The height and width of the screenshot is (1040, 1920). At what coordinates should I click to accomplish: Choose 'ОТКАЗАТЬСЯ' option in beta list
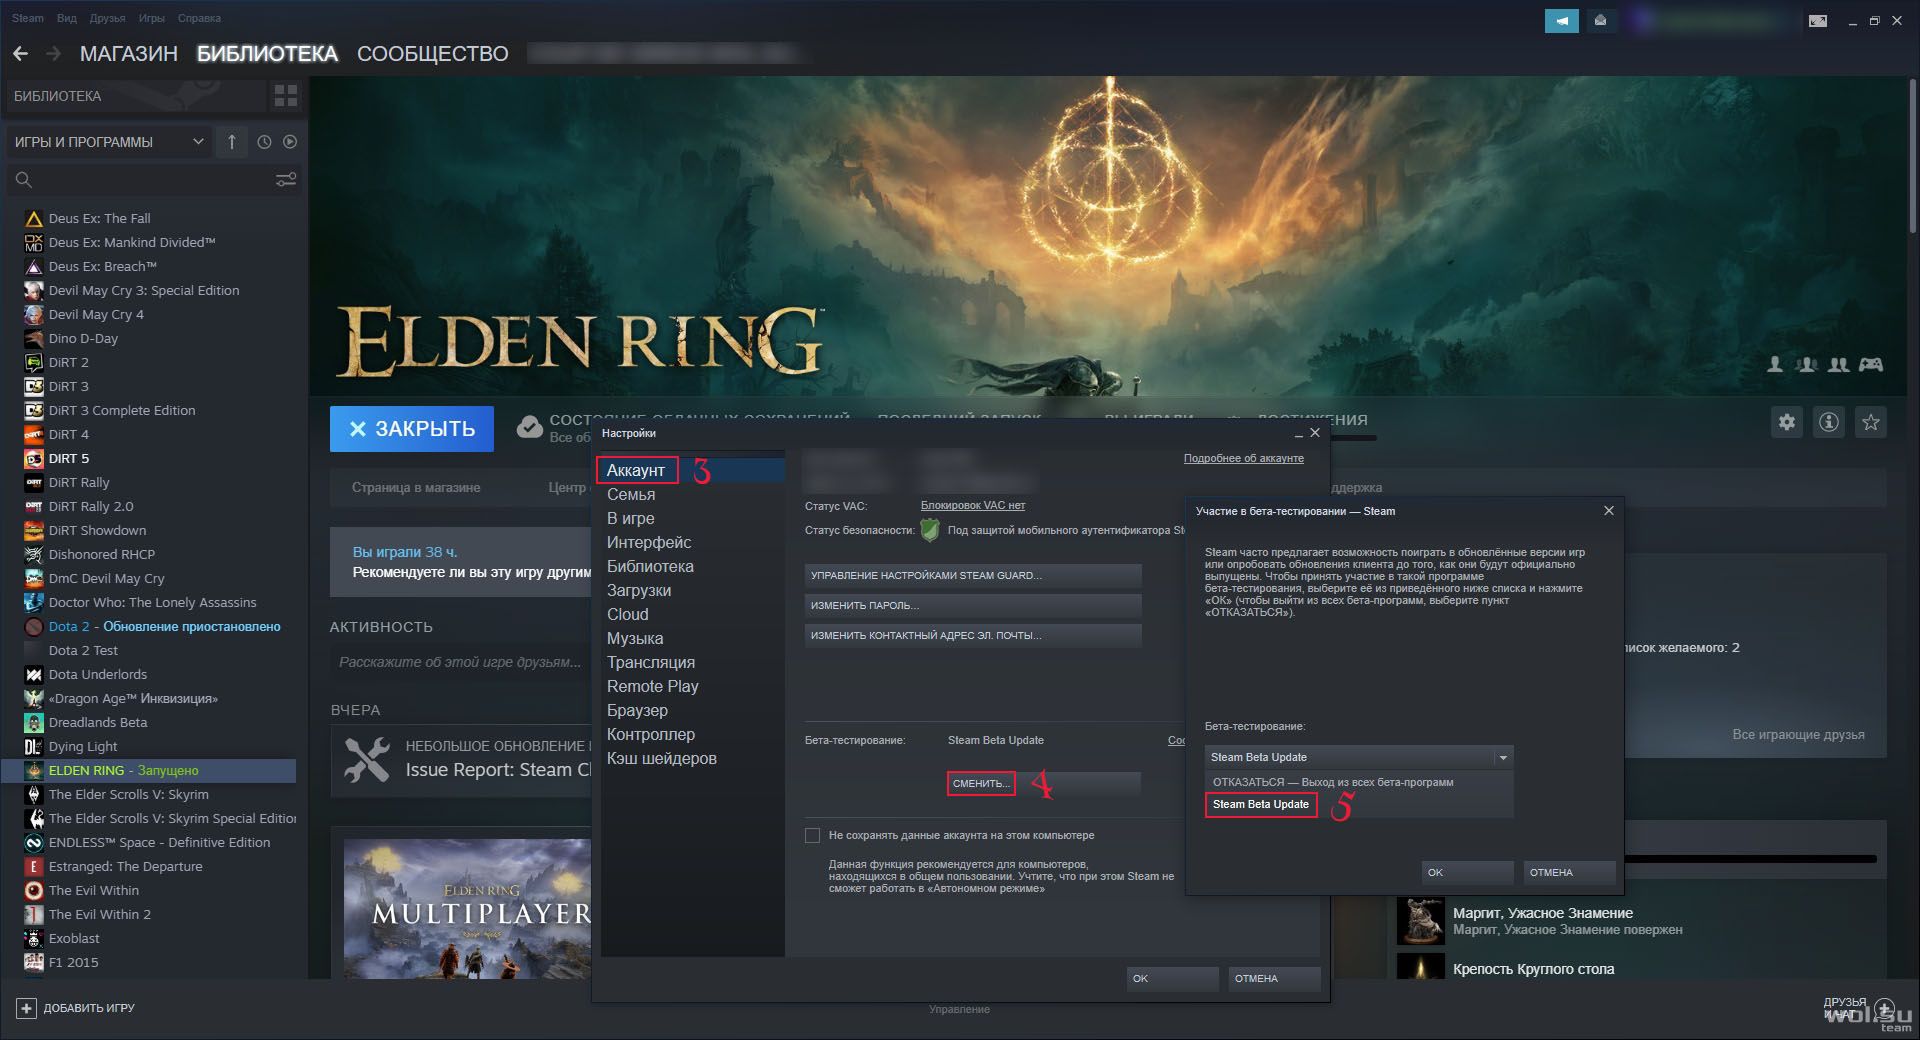(x=1333, y=782)
